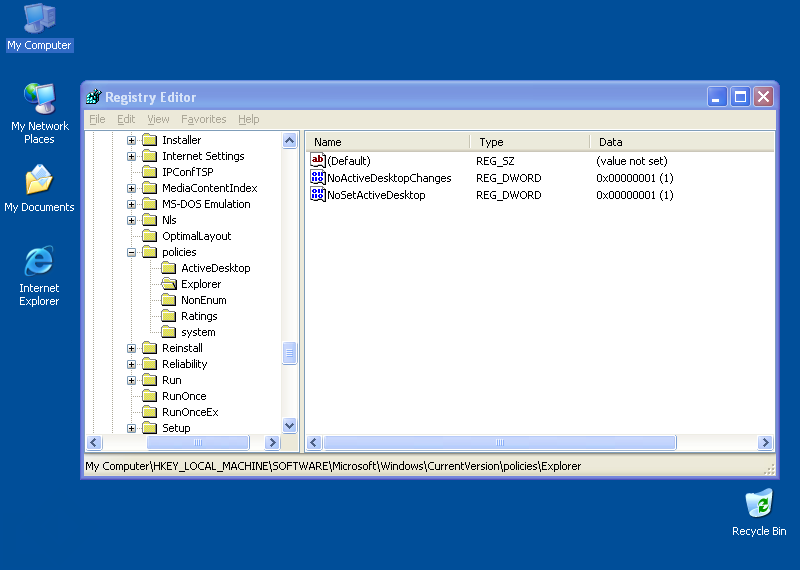
Task: Select the RunOnceEx key label
Action: point(190,412)
